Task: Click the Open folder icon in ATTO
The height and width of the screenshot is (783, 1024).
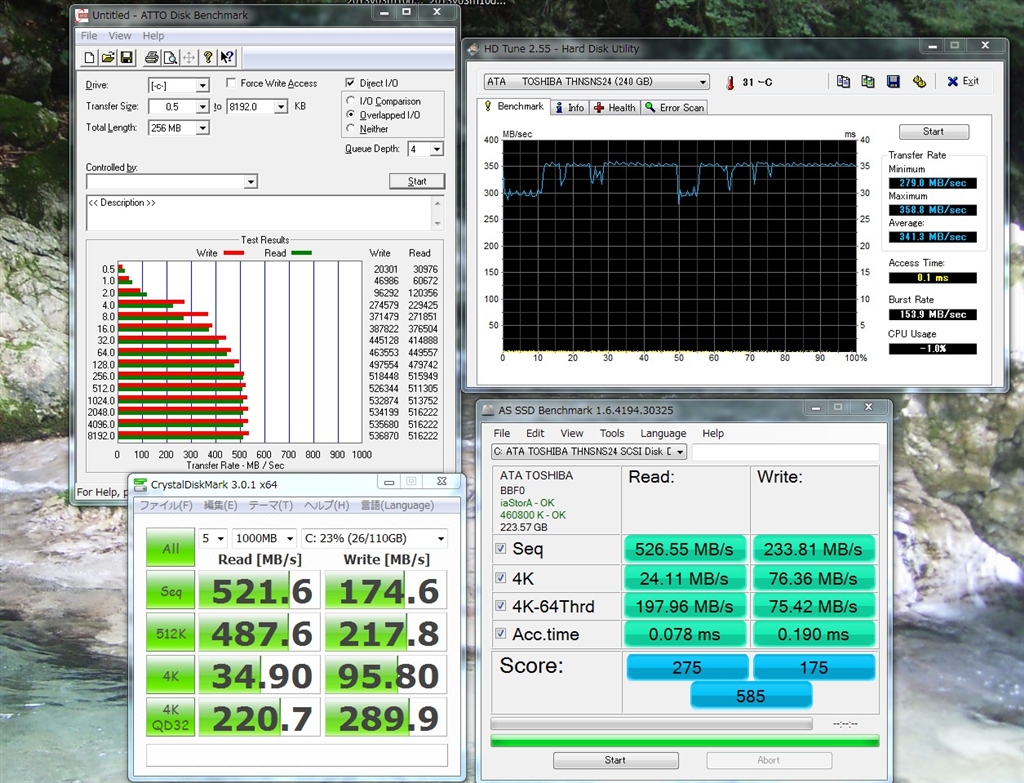Action: 108,57
